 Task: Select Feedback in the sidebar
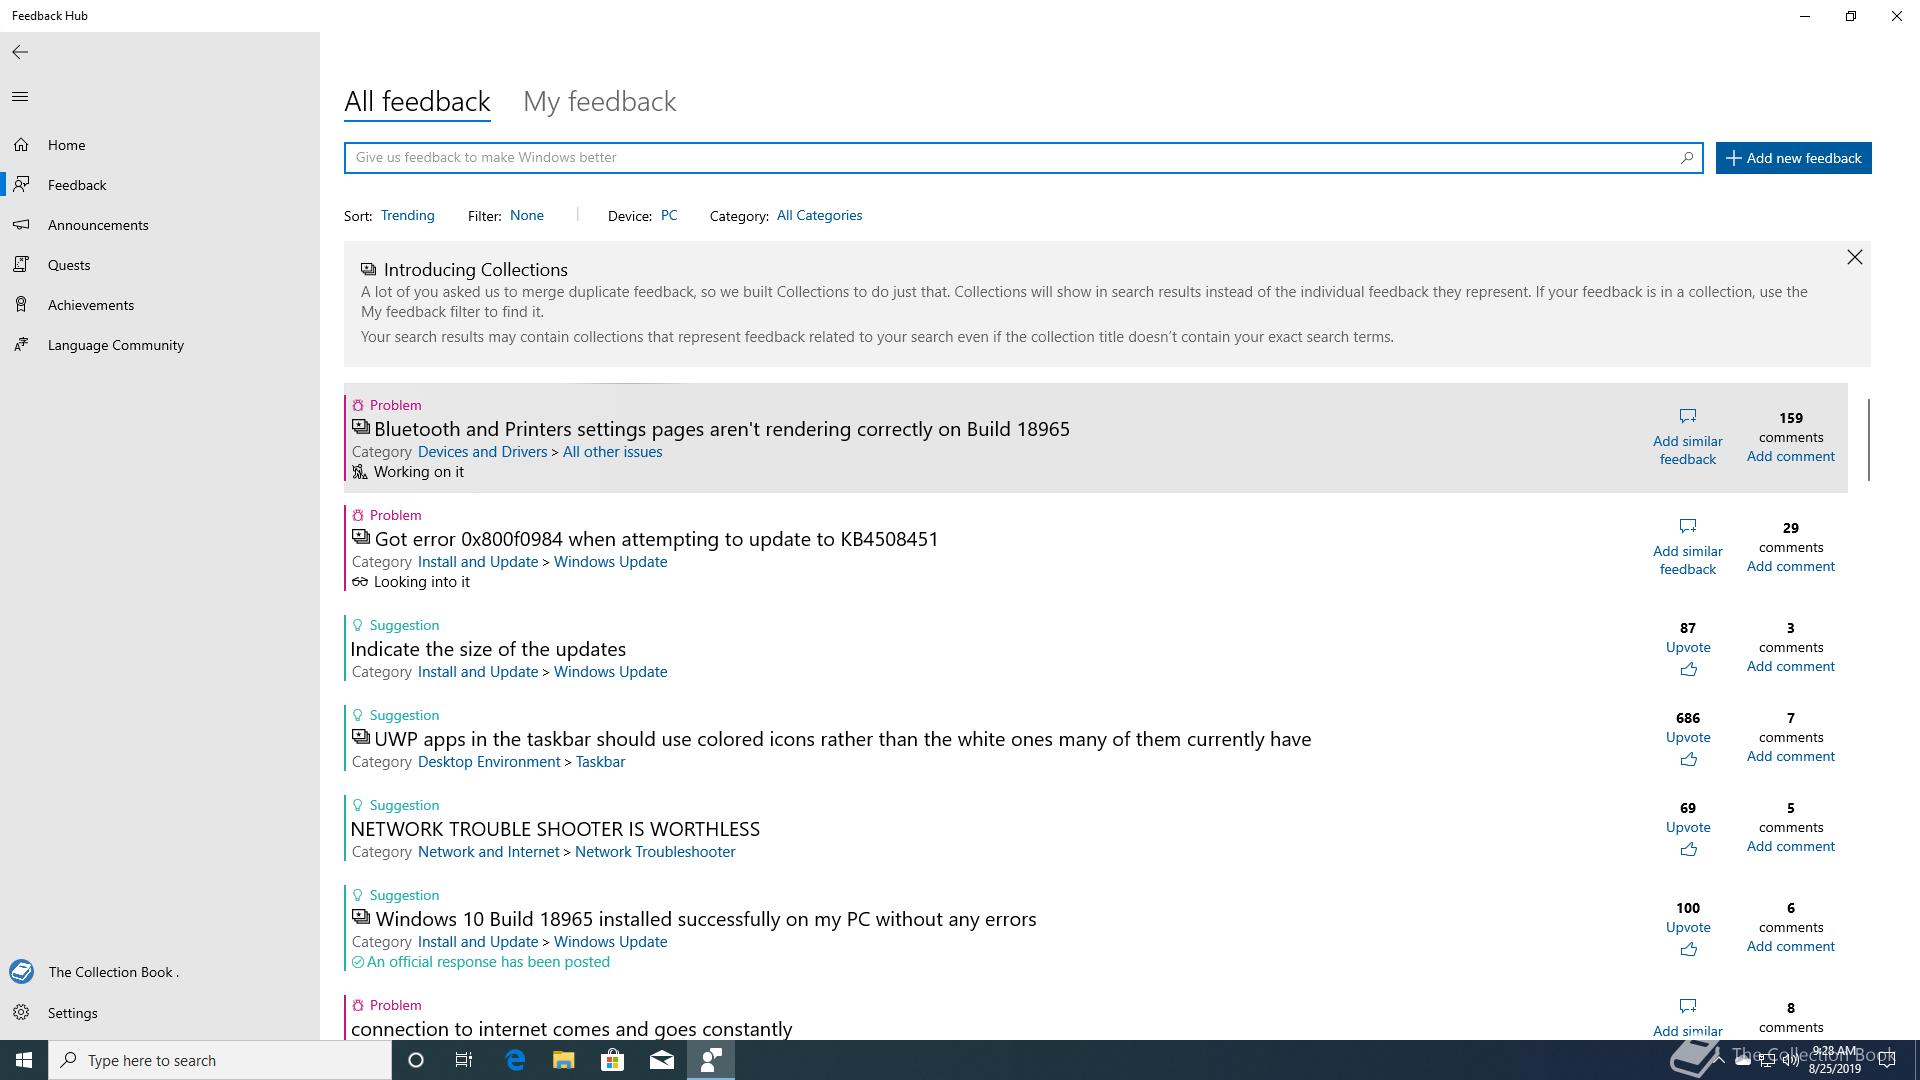[160, 185]
